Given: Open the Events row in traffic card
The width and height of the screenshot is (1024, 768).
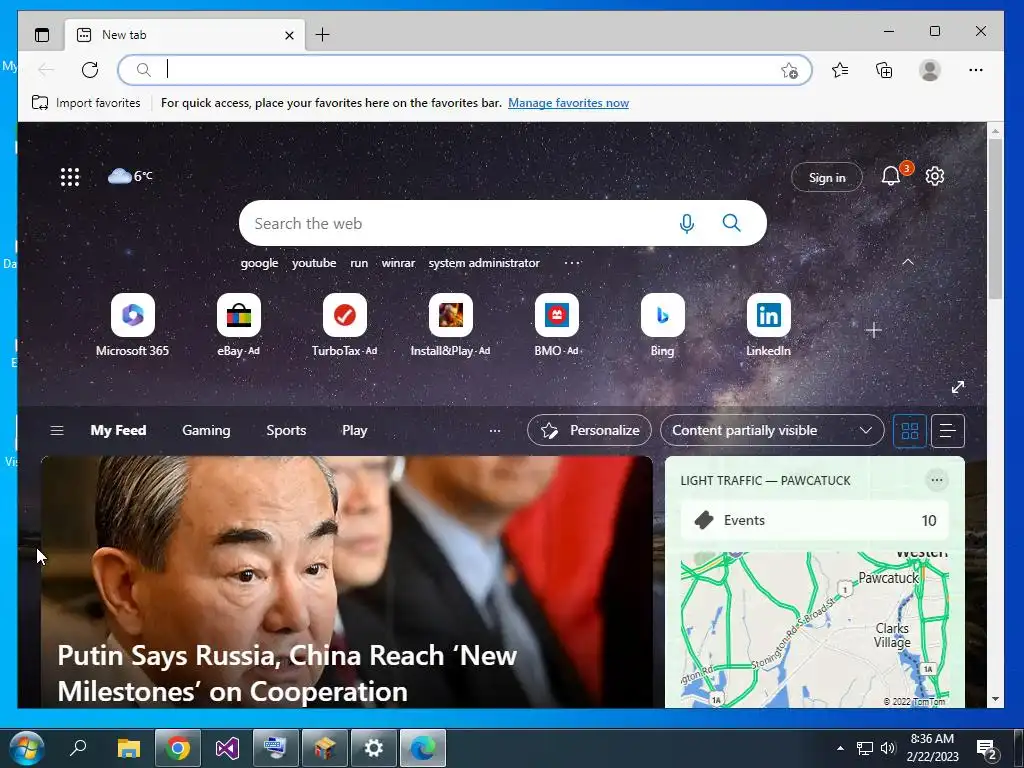Looking at the screenshot, I should click(x=814, y=520).
